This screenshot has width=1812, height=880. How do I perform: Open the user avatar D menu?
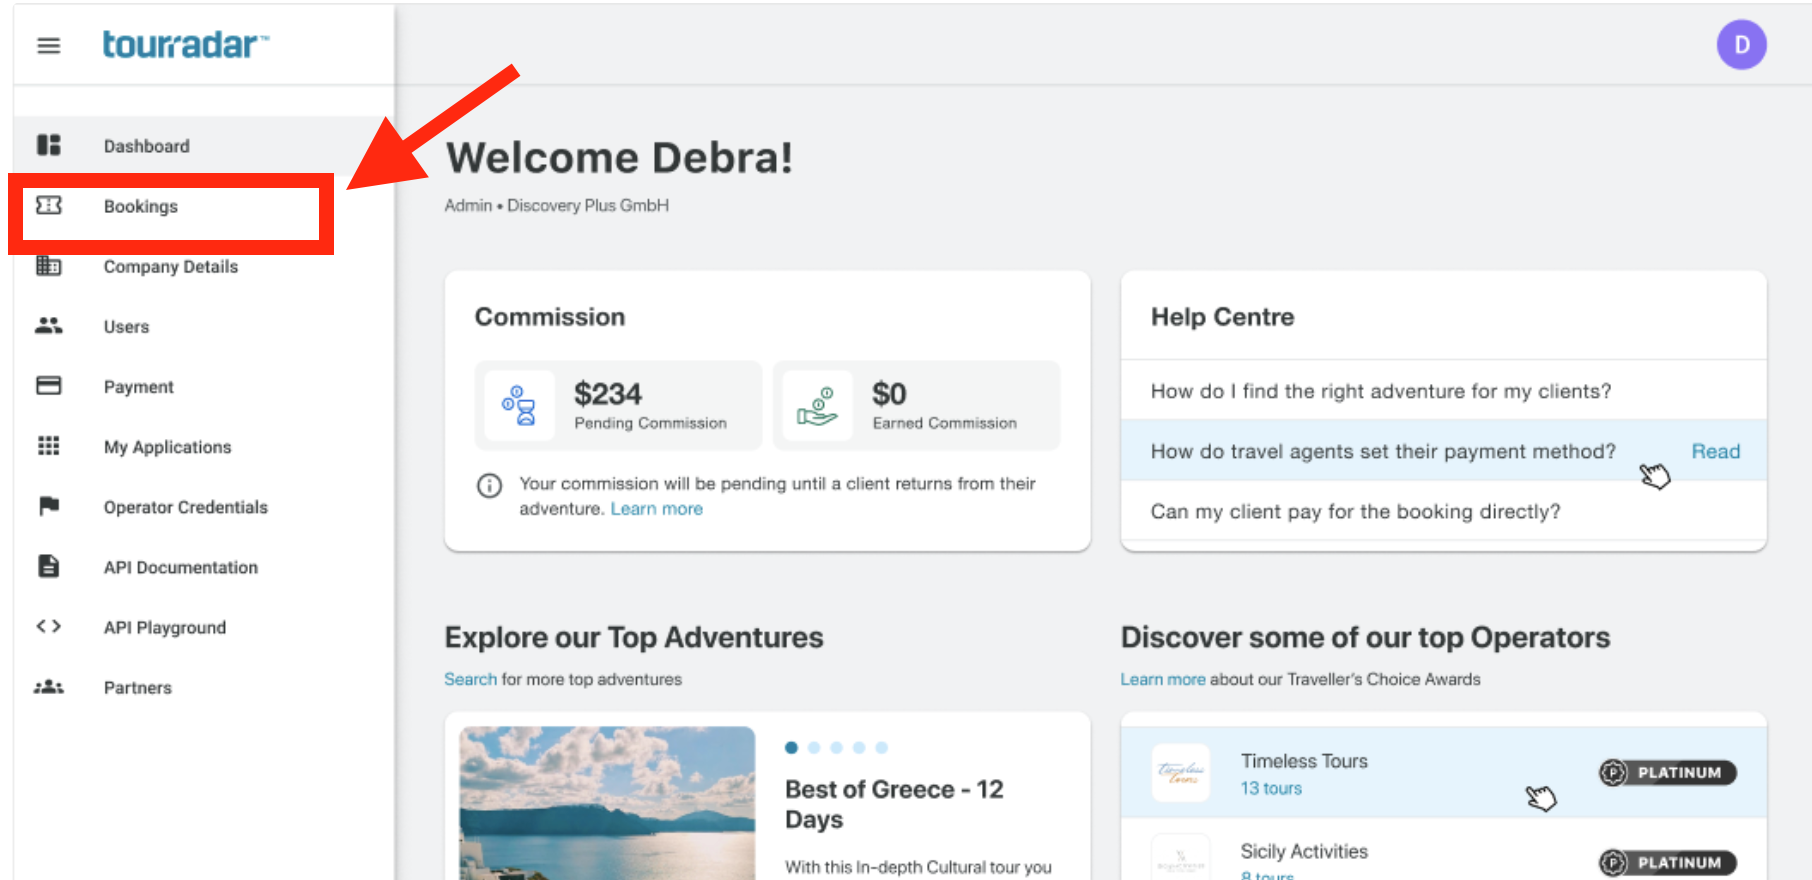tap(1741, 45)
